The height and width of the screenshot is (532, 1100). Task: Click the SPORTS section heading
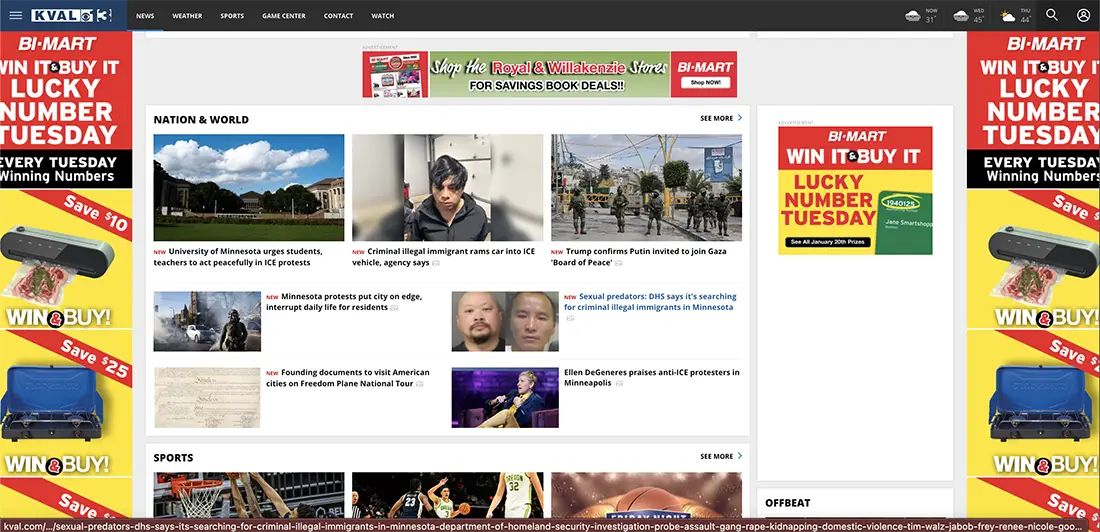click(x=173, y=458)
